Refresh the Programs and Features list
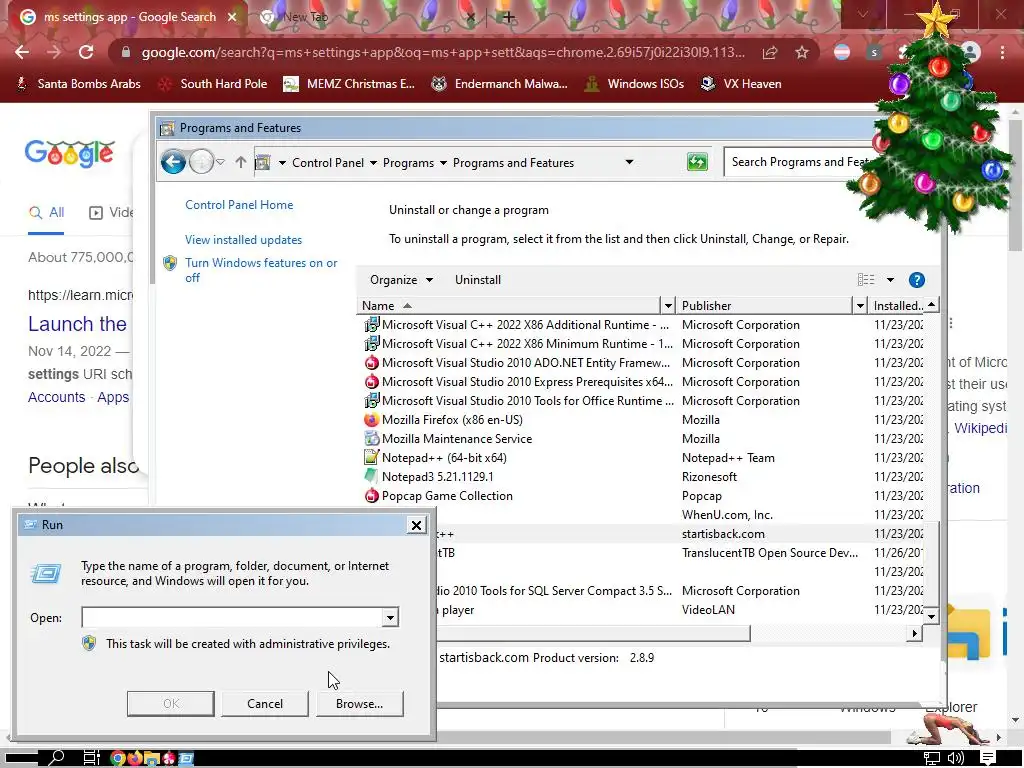 click(x=697, y=162)
